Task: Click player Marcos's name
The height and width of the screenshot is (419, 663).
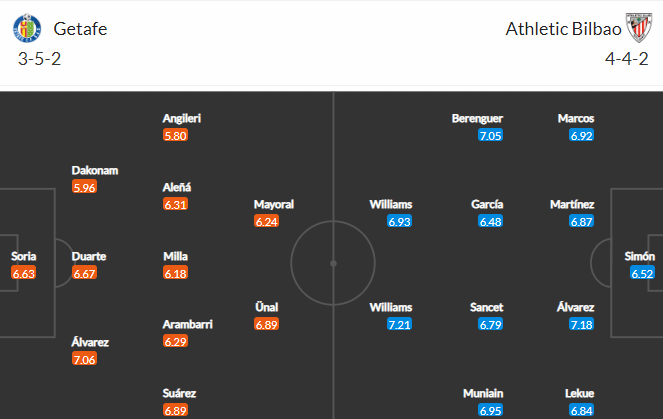Action: (x=576, y=118)
